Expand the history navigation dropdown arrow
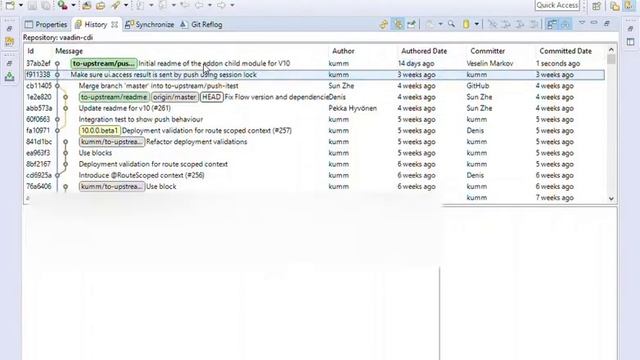 (x=440, y=24)
